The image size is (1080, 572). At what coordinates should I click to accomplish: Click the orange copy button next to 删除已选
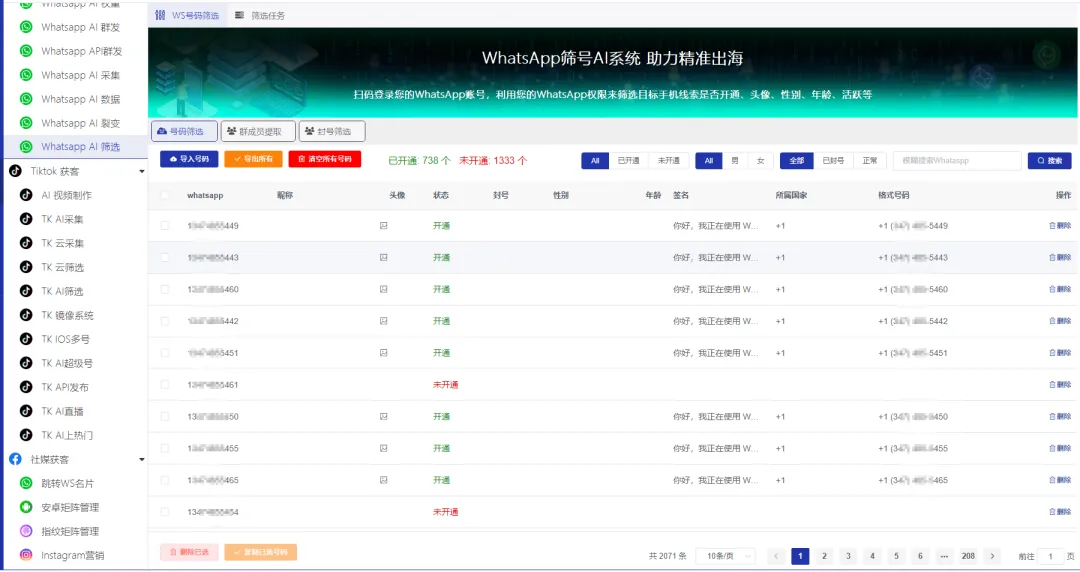point(260,552)
